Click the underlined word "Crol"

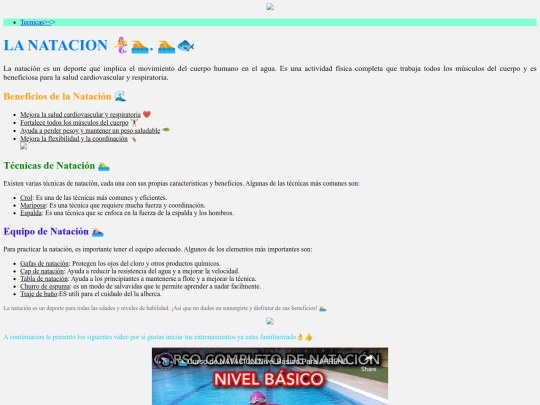[26, 198]
